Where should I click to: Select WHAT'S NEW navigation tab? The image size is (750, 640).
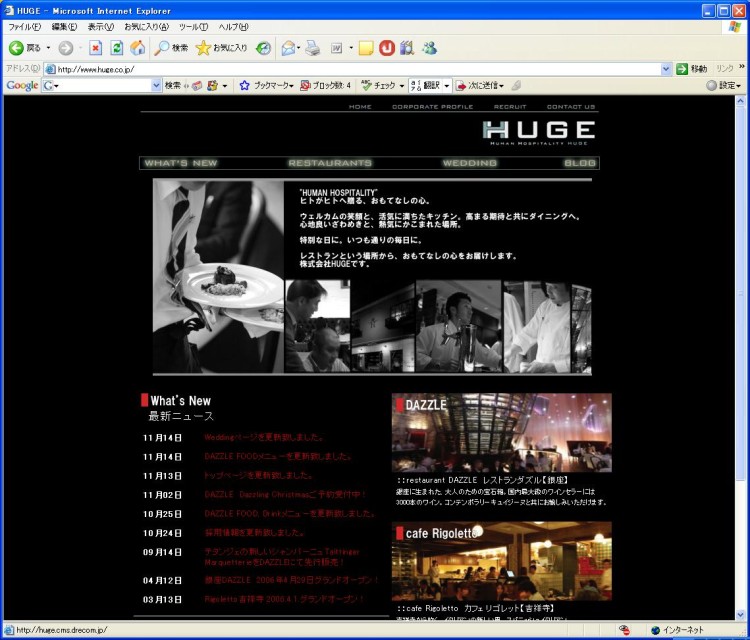[x=181, y=163]
